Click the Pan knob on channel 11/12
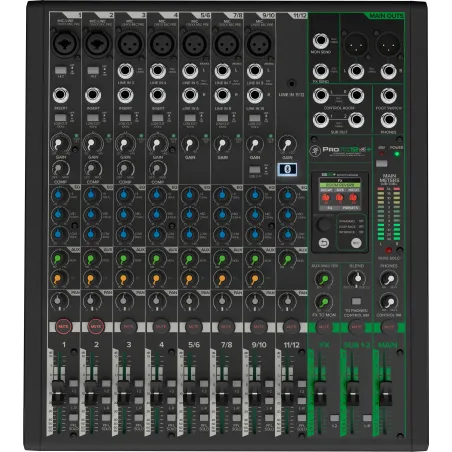Viewport: 452px width, 452px height. click(x=287, y=301)
